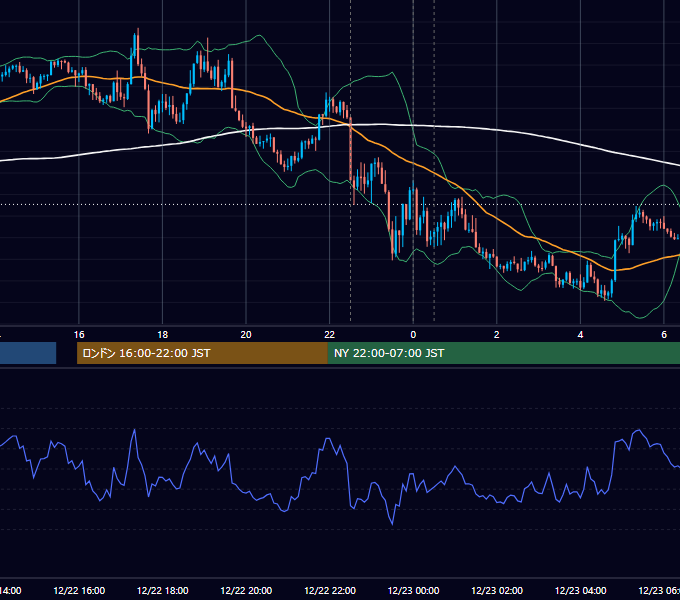Screen dimensions: 680x600
Task: Select the "12/23 04:00" date label
Action: click(x=581, y=590)
